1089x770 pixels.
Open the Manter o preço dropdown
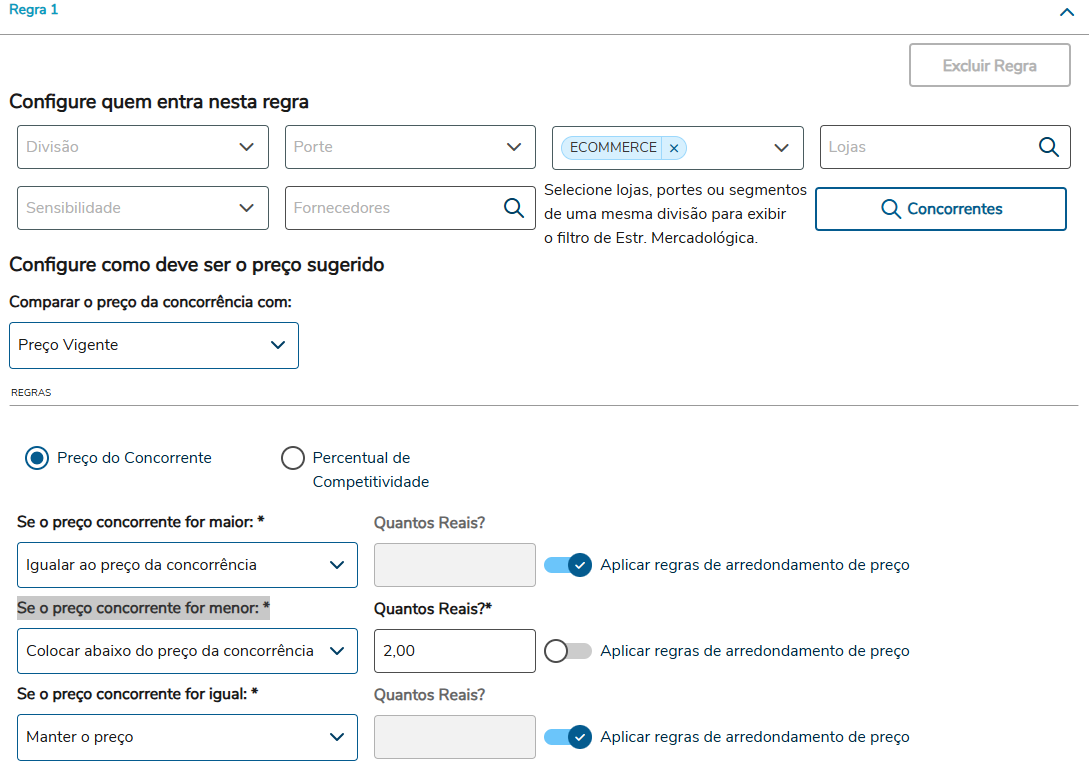[x=188, y=737]
